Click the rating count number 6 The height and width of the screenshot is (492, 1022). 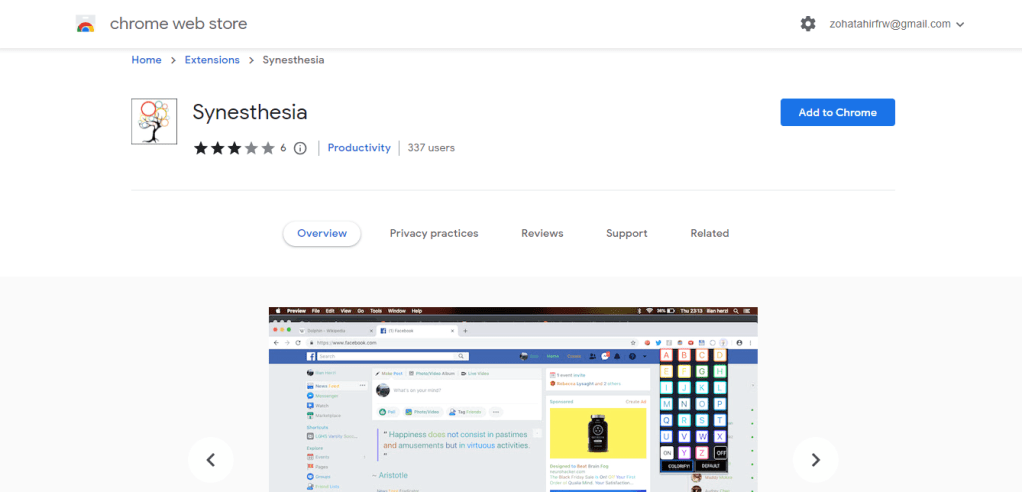tap(283, 148)
